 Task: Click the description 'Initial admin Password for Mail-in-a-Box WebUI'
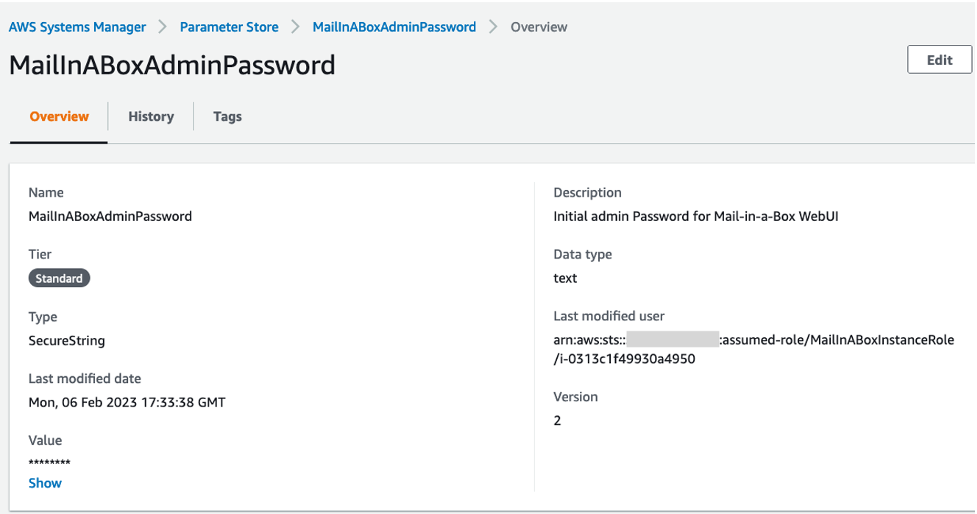point(696,216)
